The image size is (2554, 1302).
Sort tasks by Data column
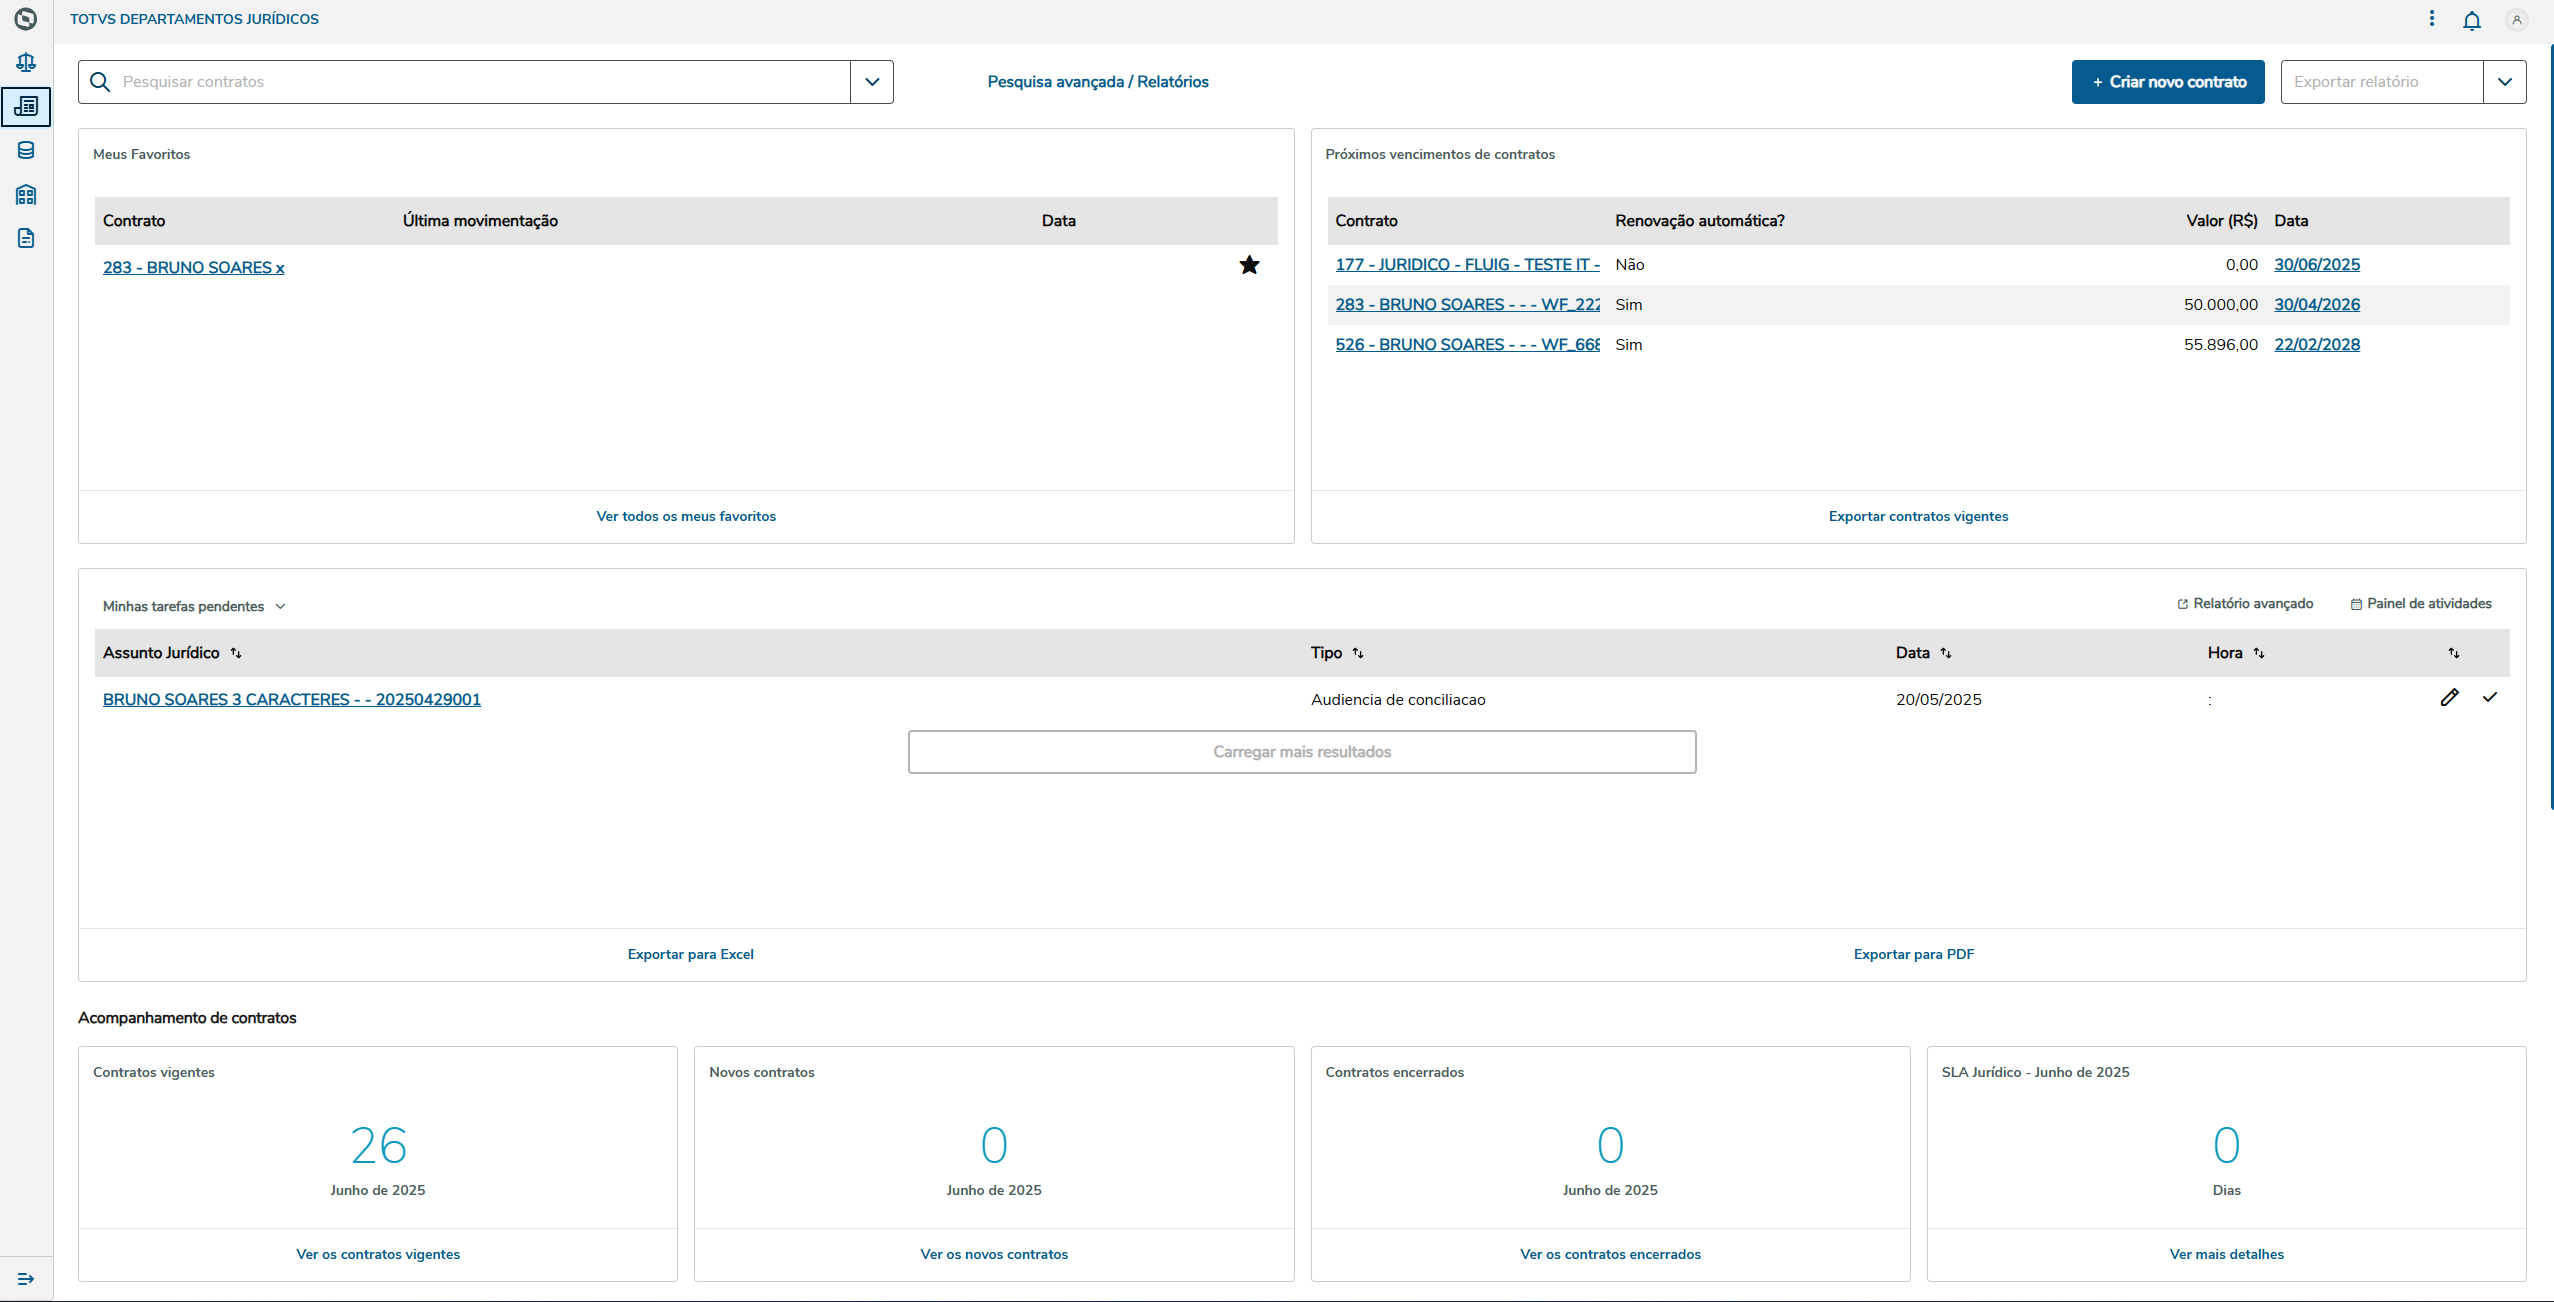[x=1946, y=653]
